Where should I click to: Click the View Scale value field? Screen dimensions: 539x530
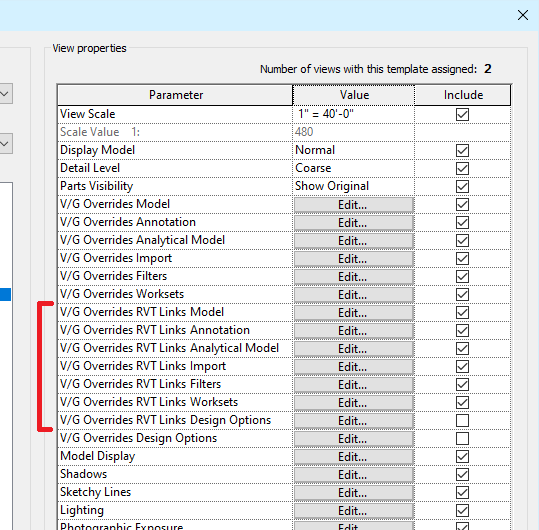click(353, 114)
